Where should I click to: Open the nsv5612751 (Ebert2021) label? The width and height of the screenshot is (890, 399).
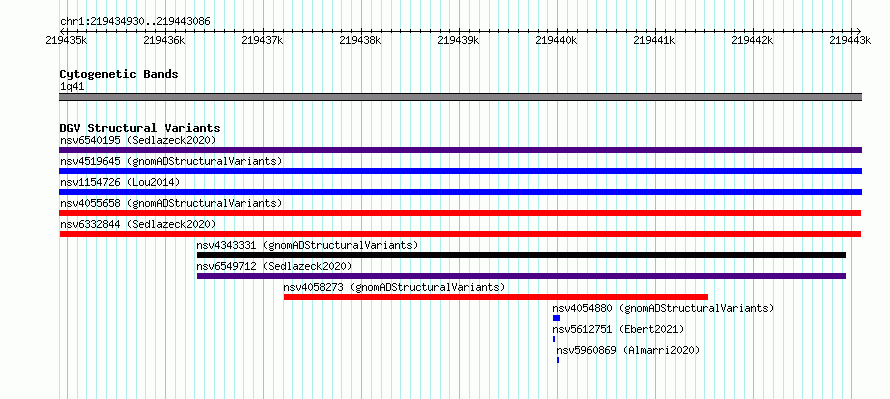tap(618, 329)
